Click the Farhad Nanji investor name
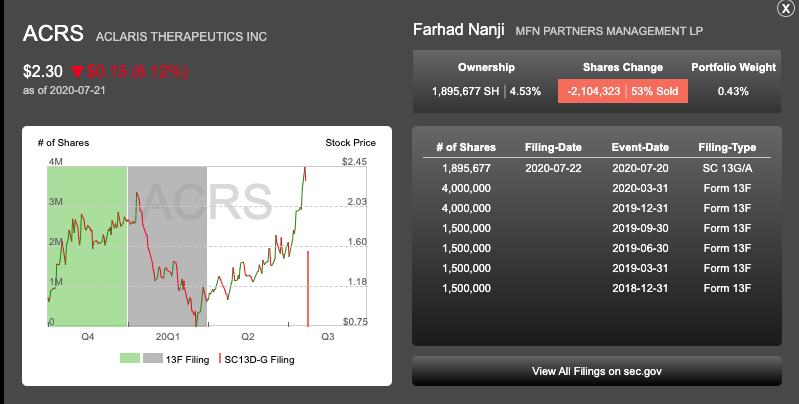Image resolution: width=799 pixels, height=404 pixels. (x=459, y=30)
